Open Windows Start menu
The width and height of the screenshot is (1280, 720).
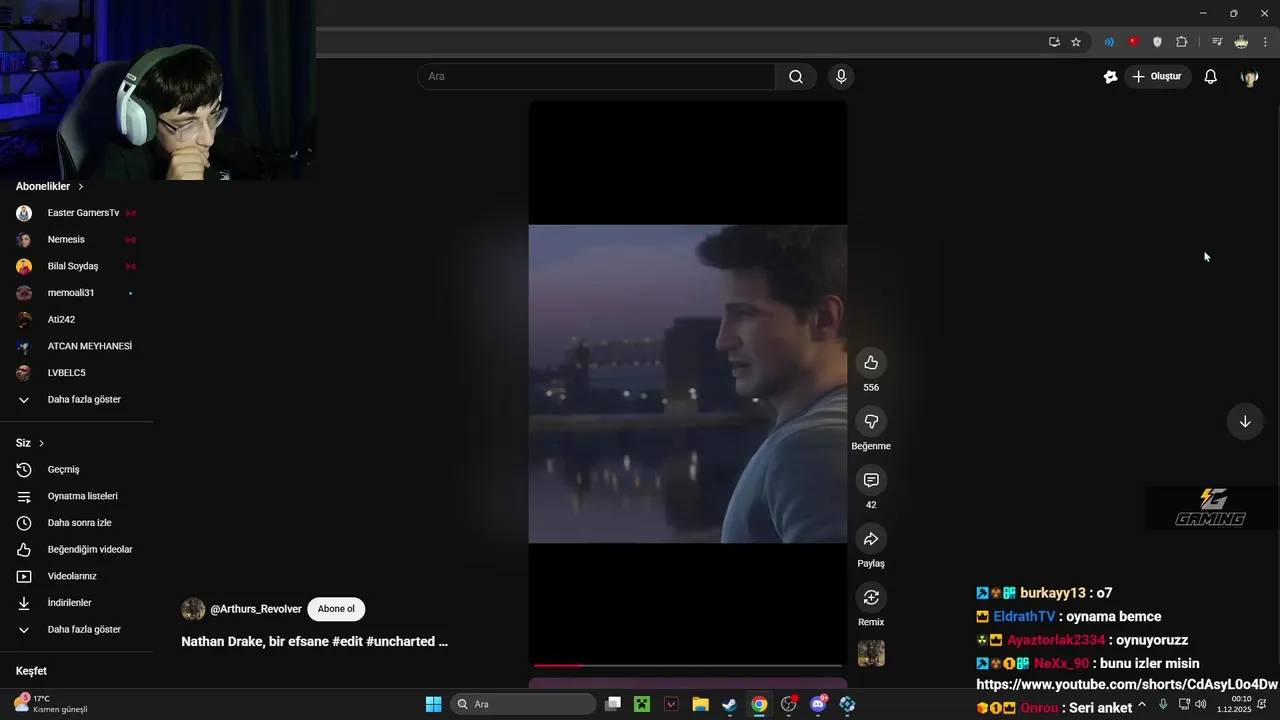pos(433,704)
